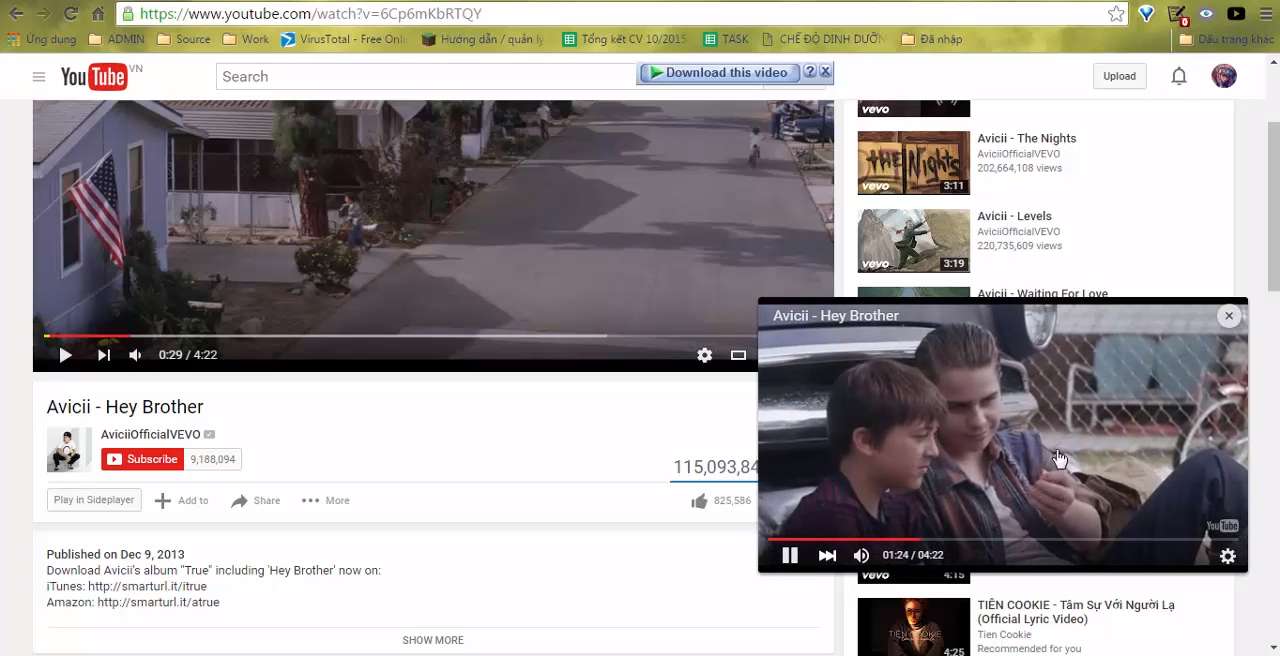Subscribe to AviciiOfficialVEVO
The height and width of the screenshot is (656, 1280).
coord(143,459)
